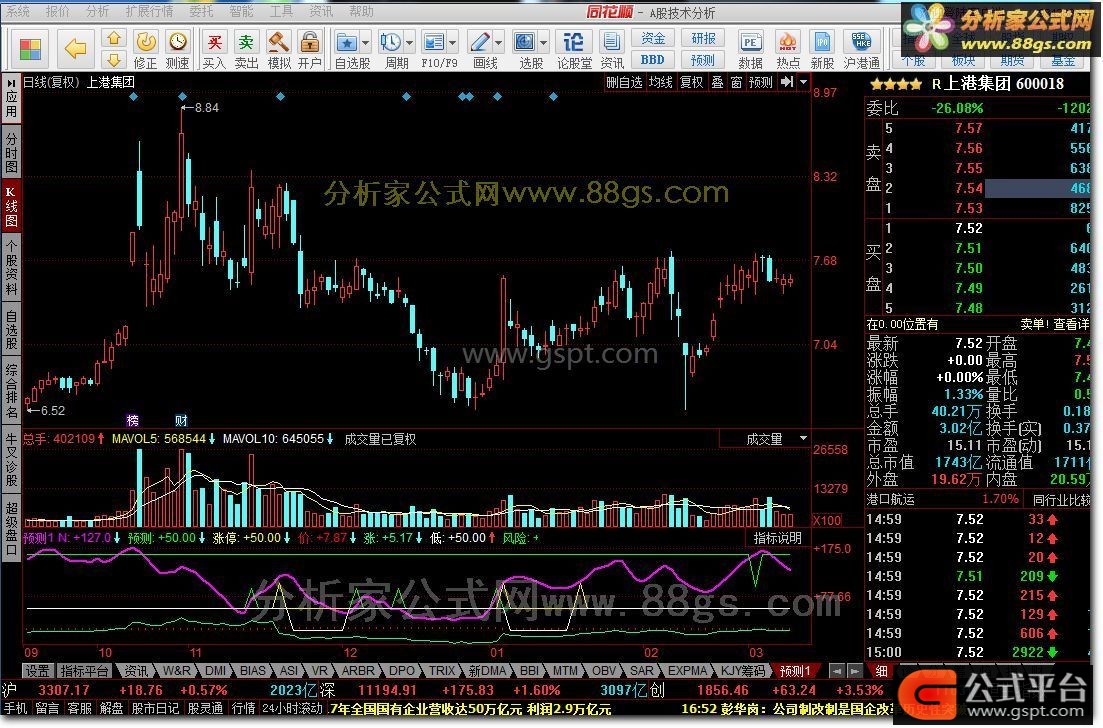1103x728 pixels.
Task: Click the 解盘 status bar item
Action: tap(111, 708)
